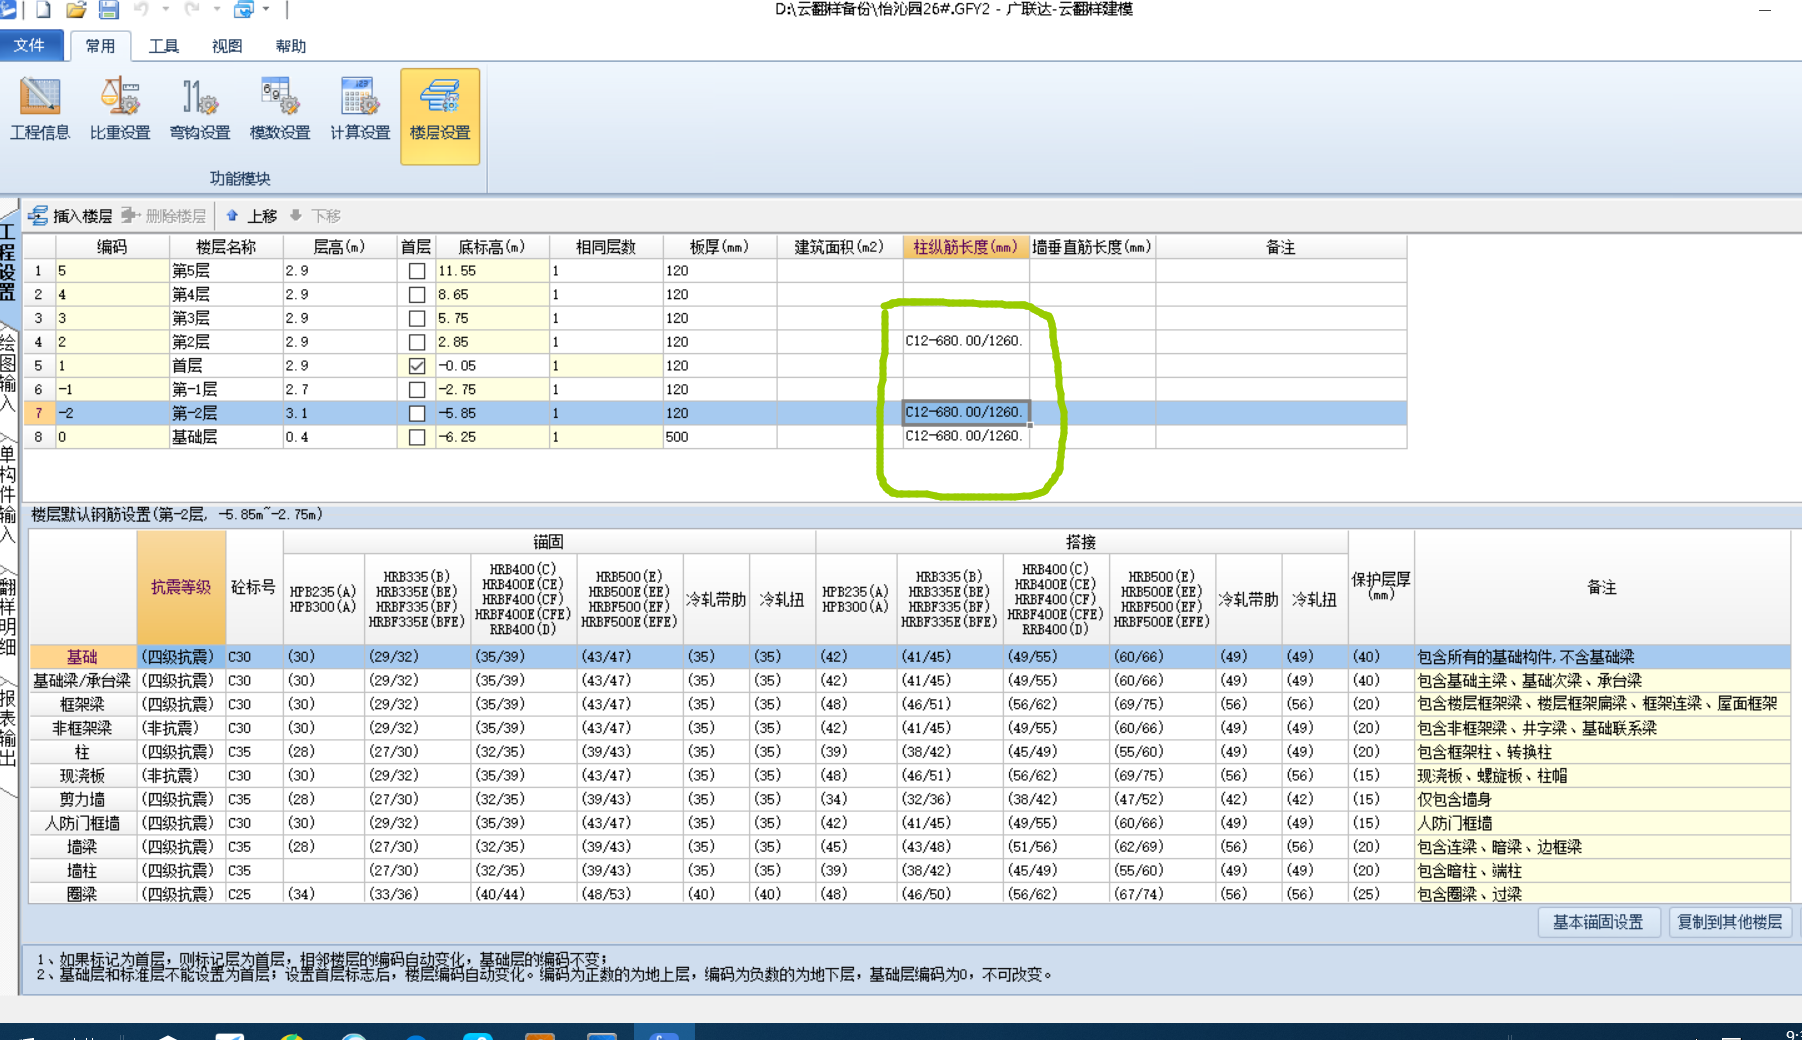
Task: Click 砼标号 C35 in 柱 row
Action: click(x=254, y=752)
